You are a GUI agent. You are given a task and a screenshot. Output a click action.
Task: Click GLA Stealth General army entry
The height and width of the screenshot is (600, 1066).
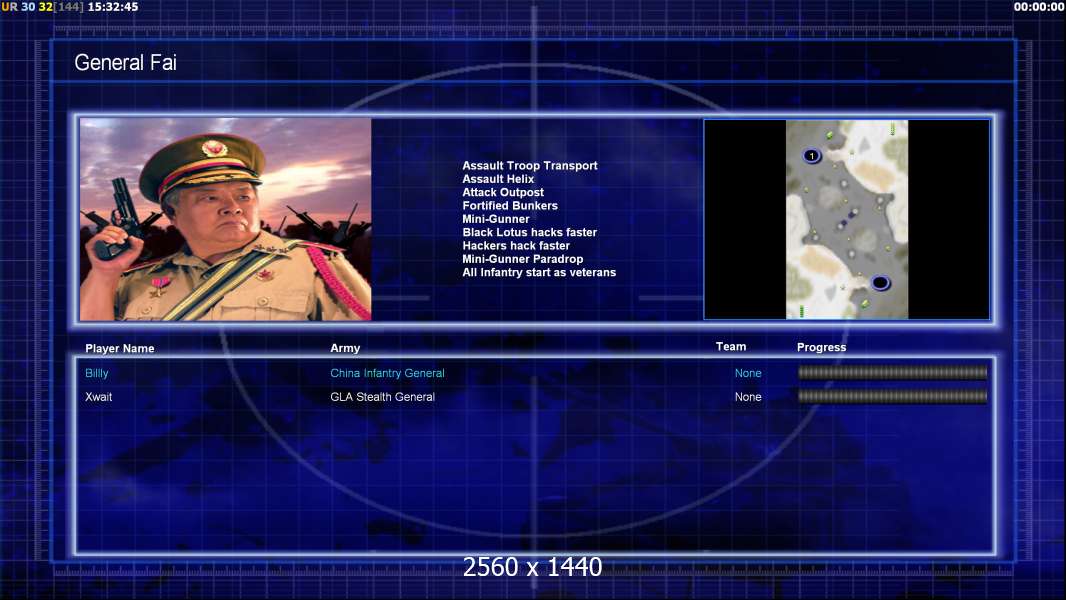(383, 397)
